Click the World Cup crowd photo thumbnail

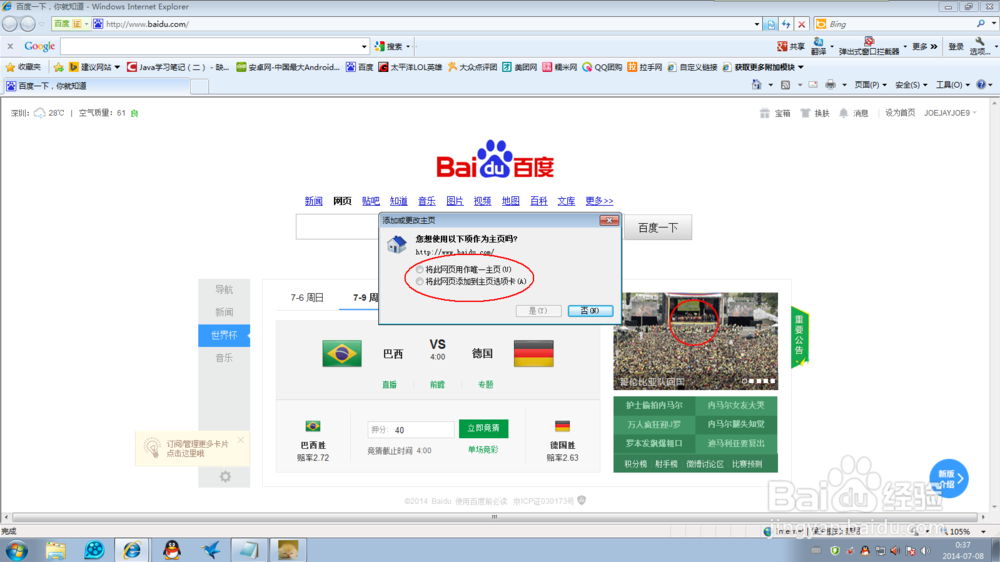(x=696, y=341)
